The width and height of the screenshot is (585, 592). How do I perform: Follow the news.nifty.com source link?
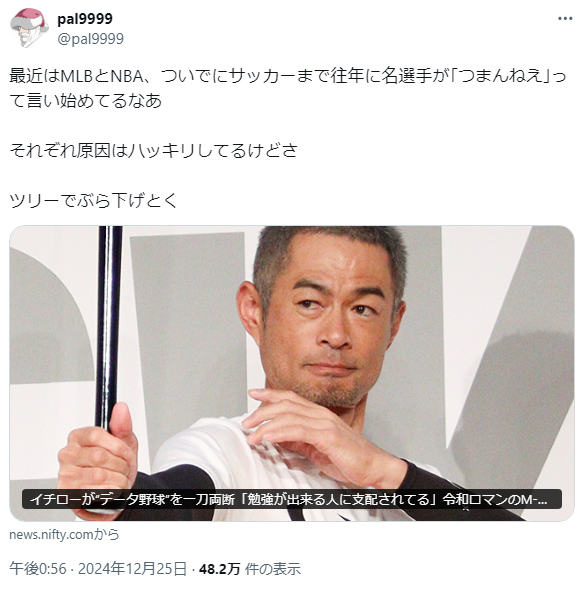[64, 534]
